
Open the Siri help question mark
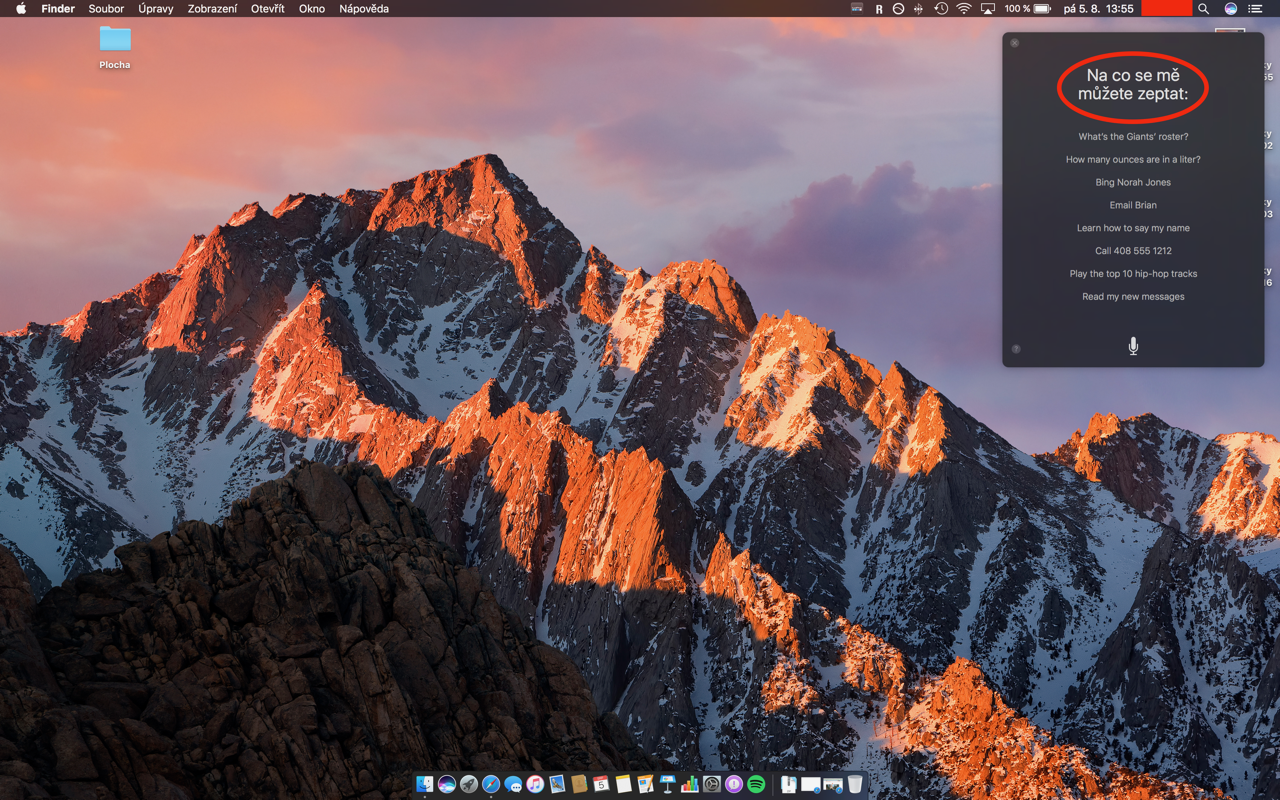coord(1016,349)
